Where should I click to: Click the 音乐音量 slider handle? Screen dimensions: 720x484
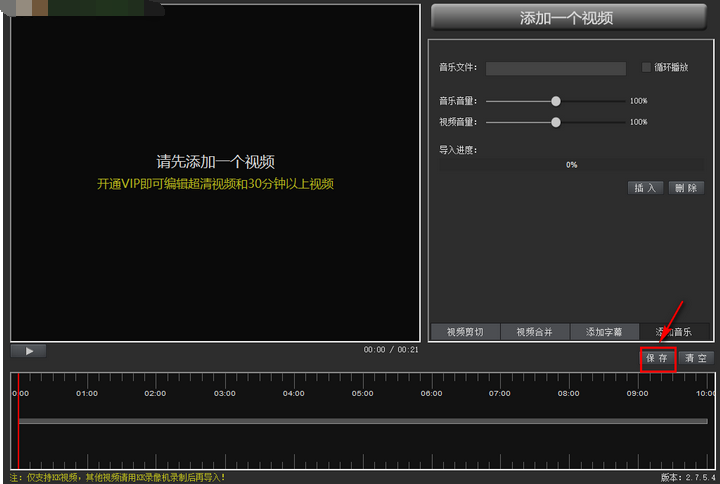[556, 101]
